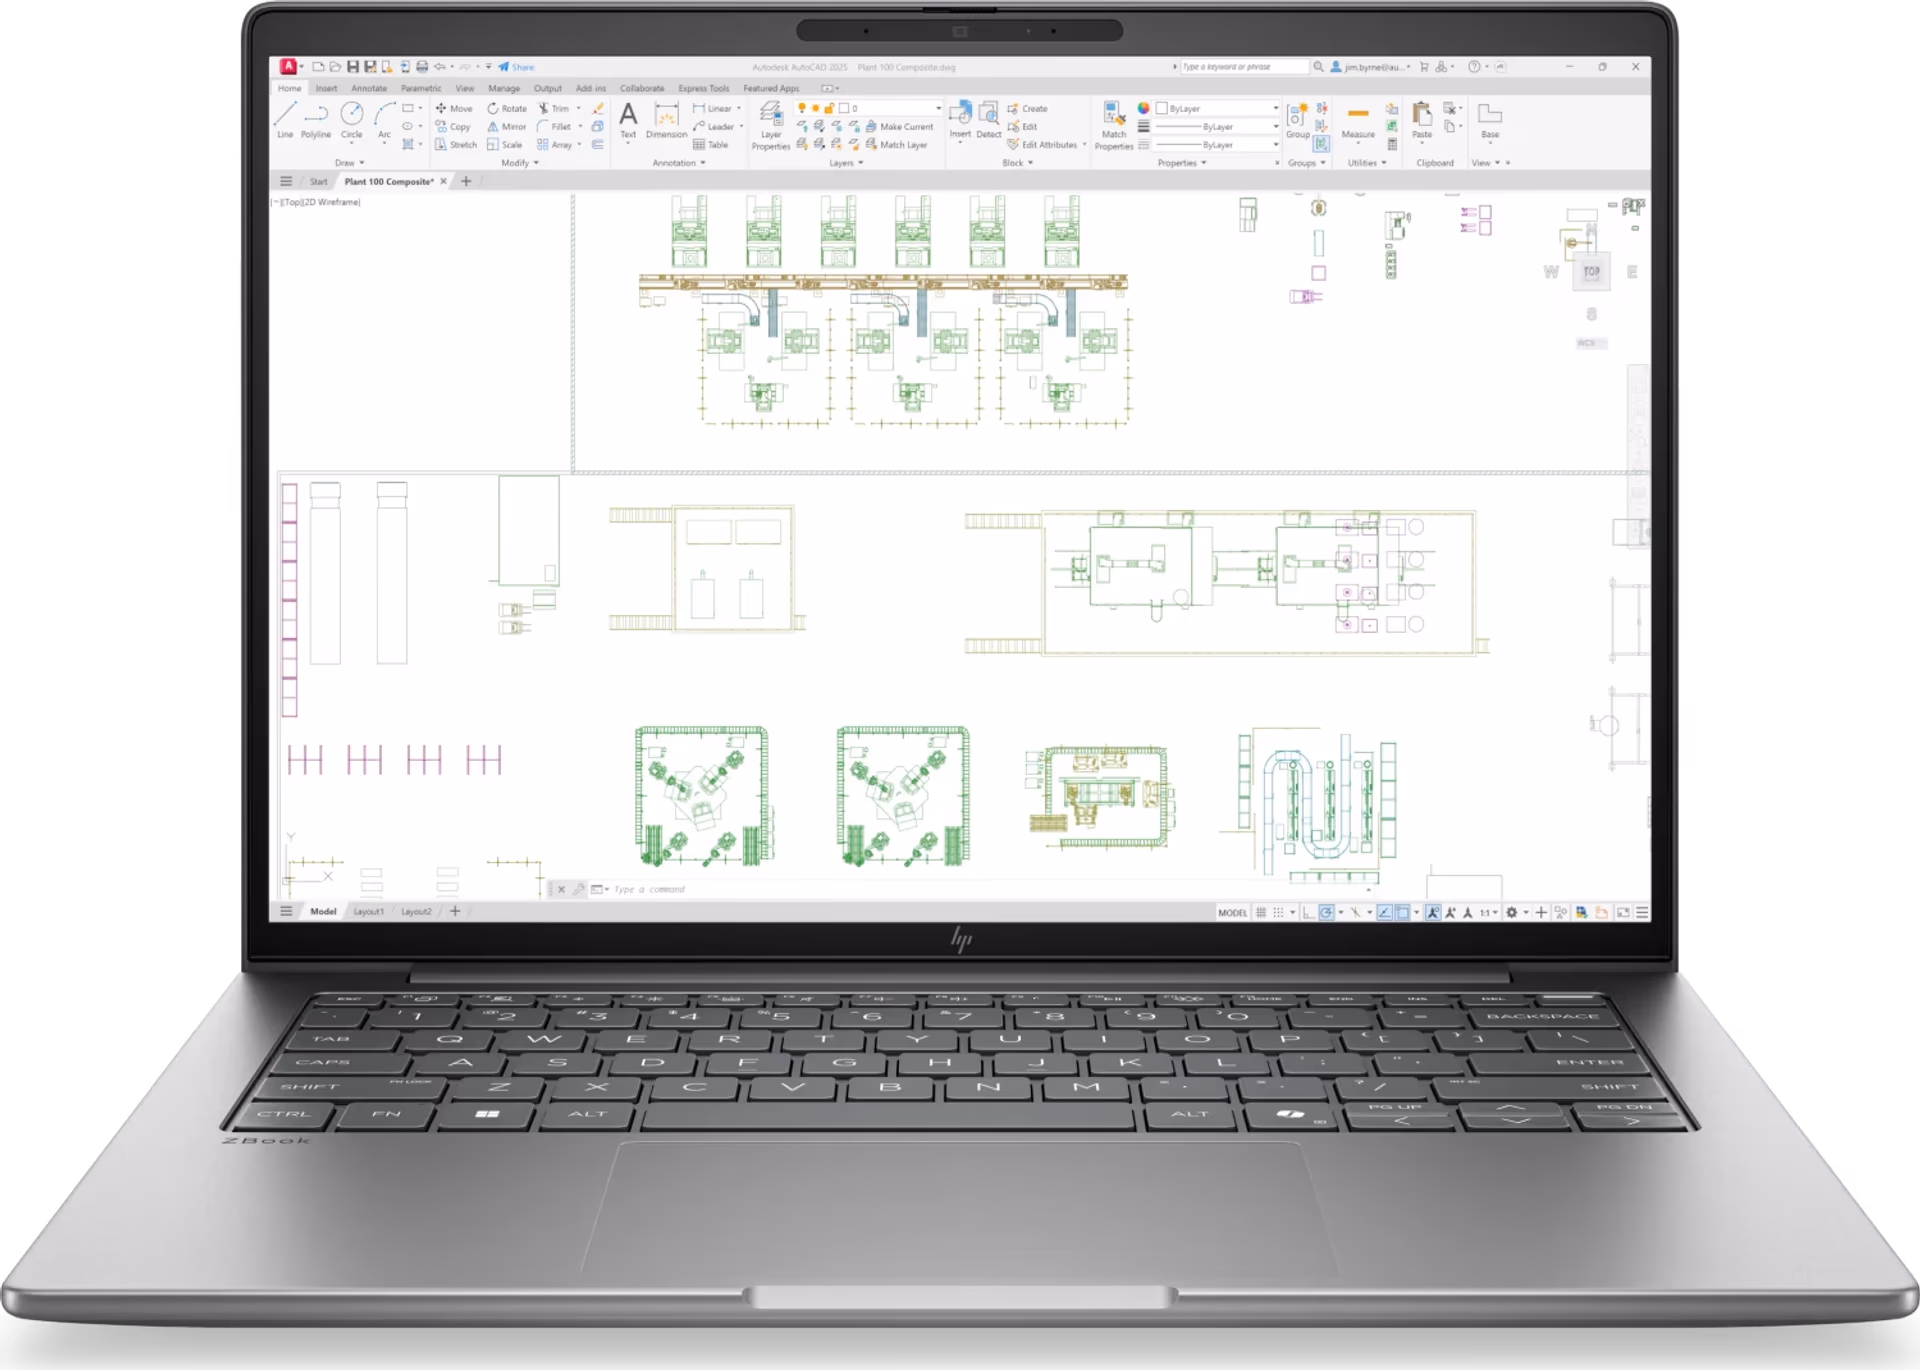
Task: Click the Base view icon
Action: 1490,119
